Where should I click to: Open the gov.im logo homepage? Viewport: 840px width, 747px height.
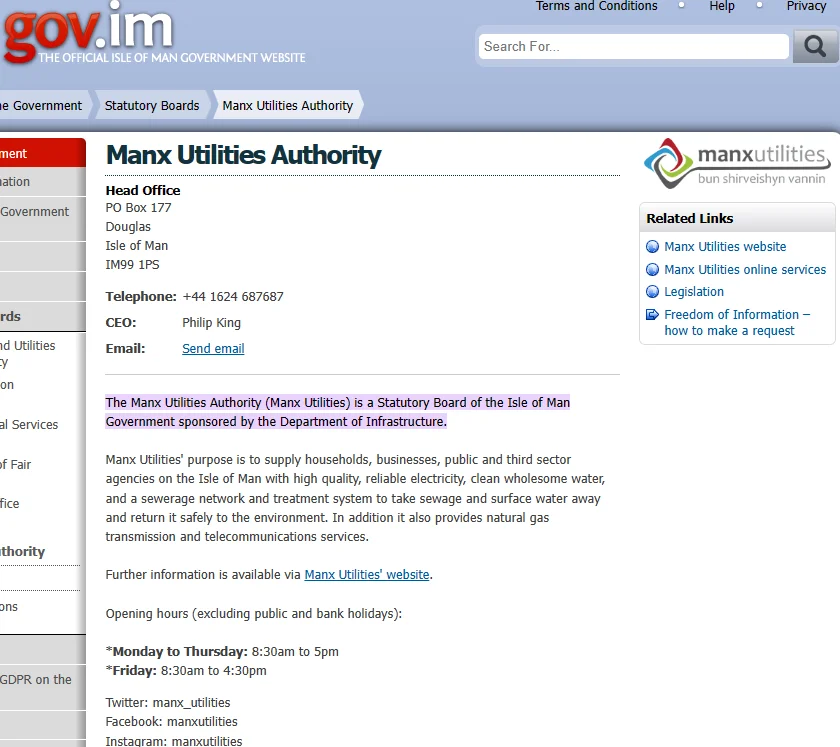click(154, 34)
